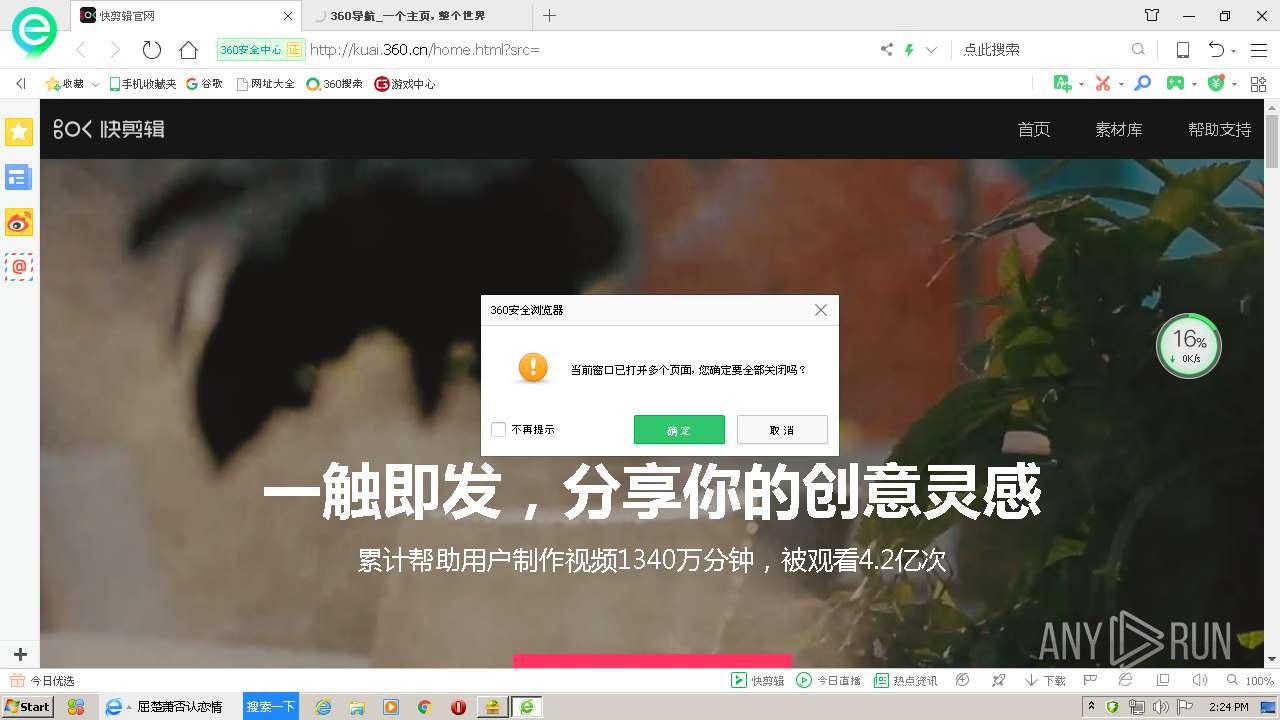Expand the 收藏 favorites dropdown
The height and width of the screenshot is (720, 1280).
click(96, 85)
